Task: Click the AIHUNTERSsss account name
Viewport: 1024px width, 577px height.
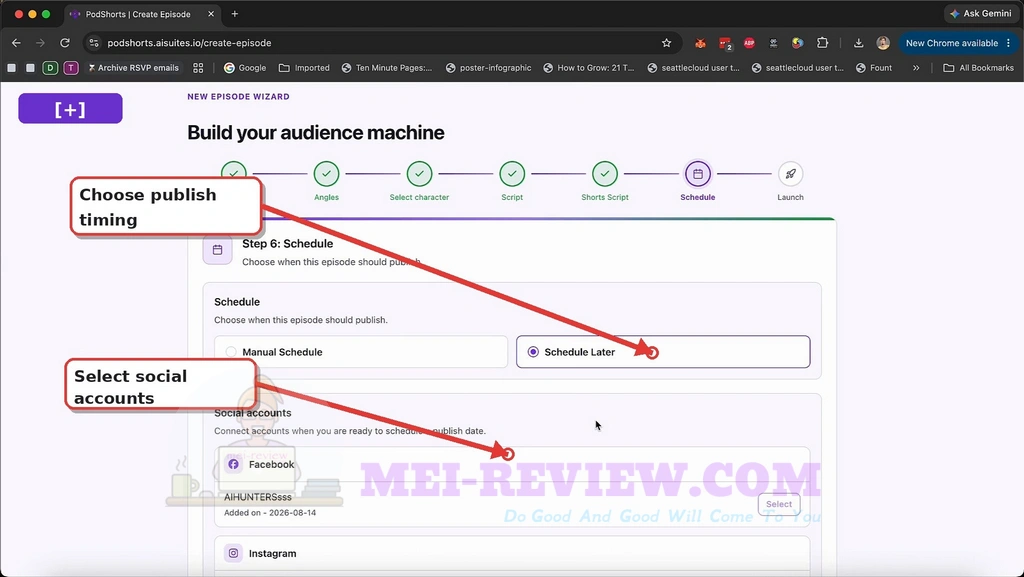Action: 258,497
